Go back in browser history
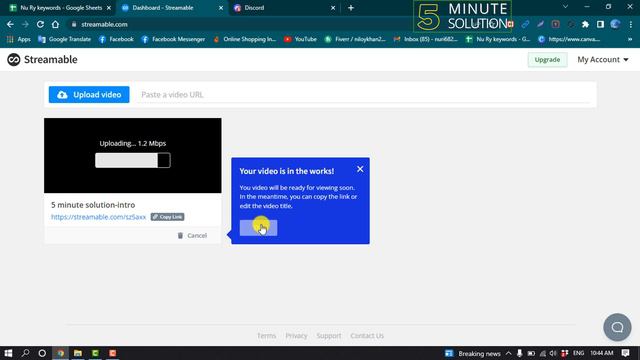640x360 pixels. pos(10,24)
